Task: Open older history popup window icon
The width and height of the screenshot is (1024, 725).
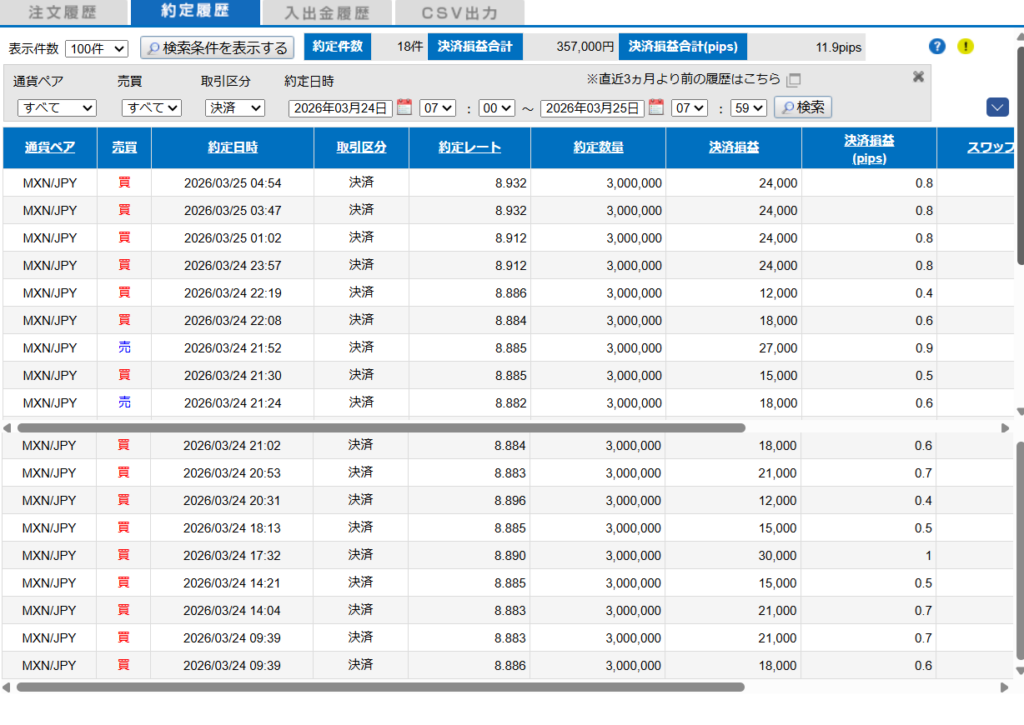Action: [793, 80]
